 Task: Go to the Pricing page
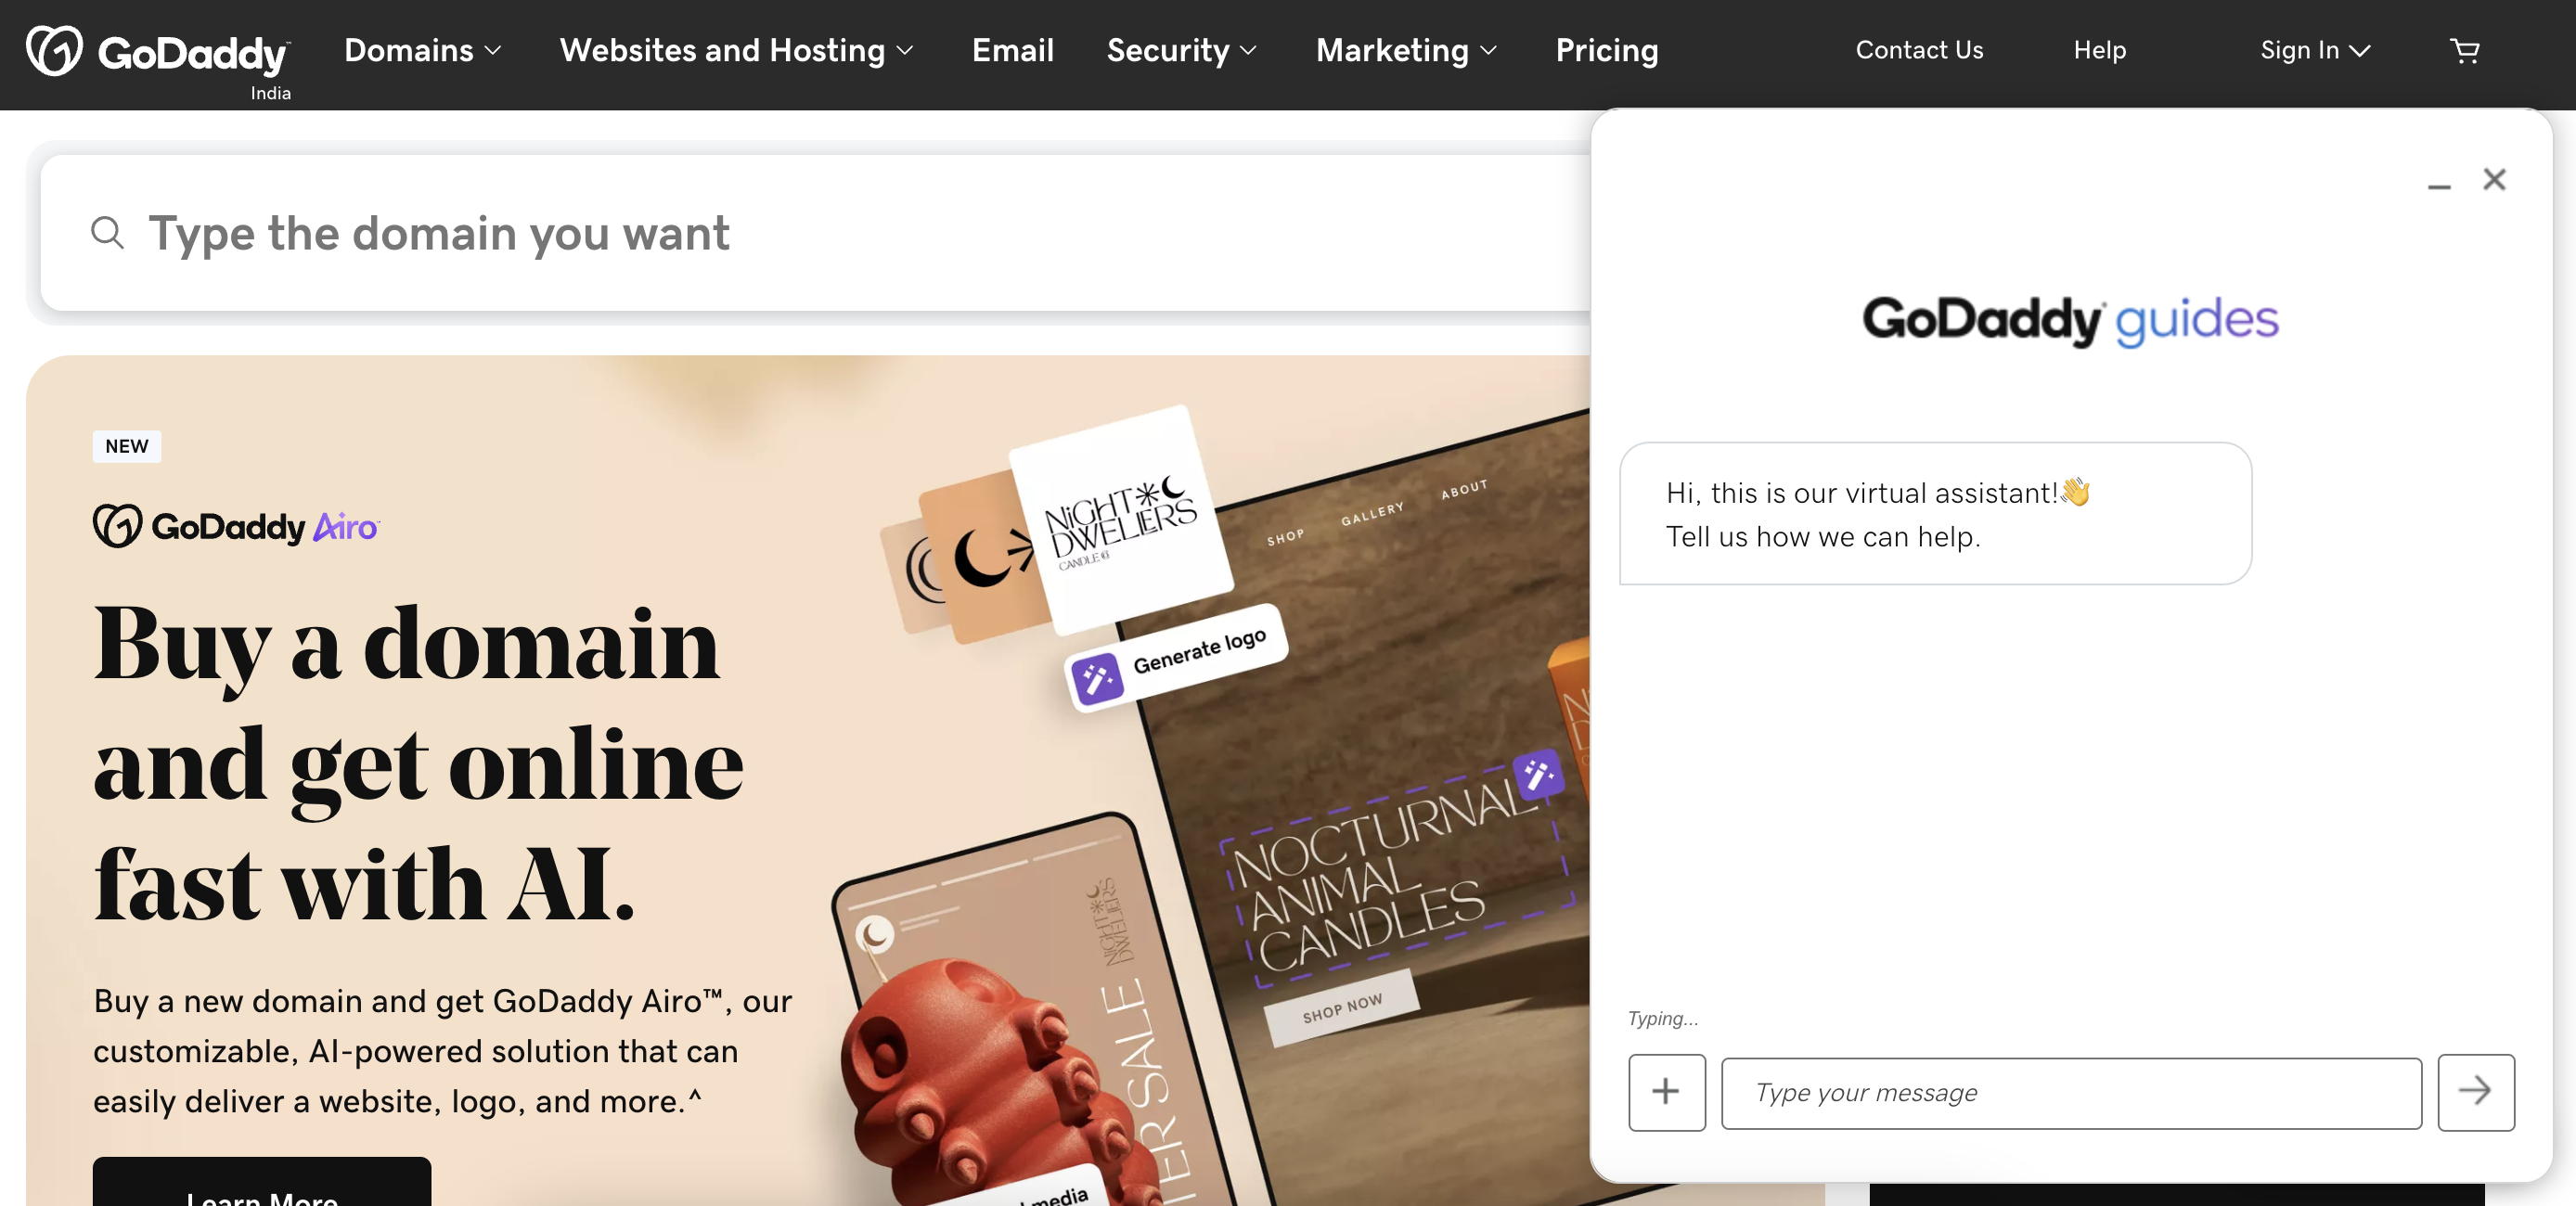(x=1606, y=51)
